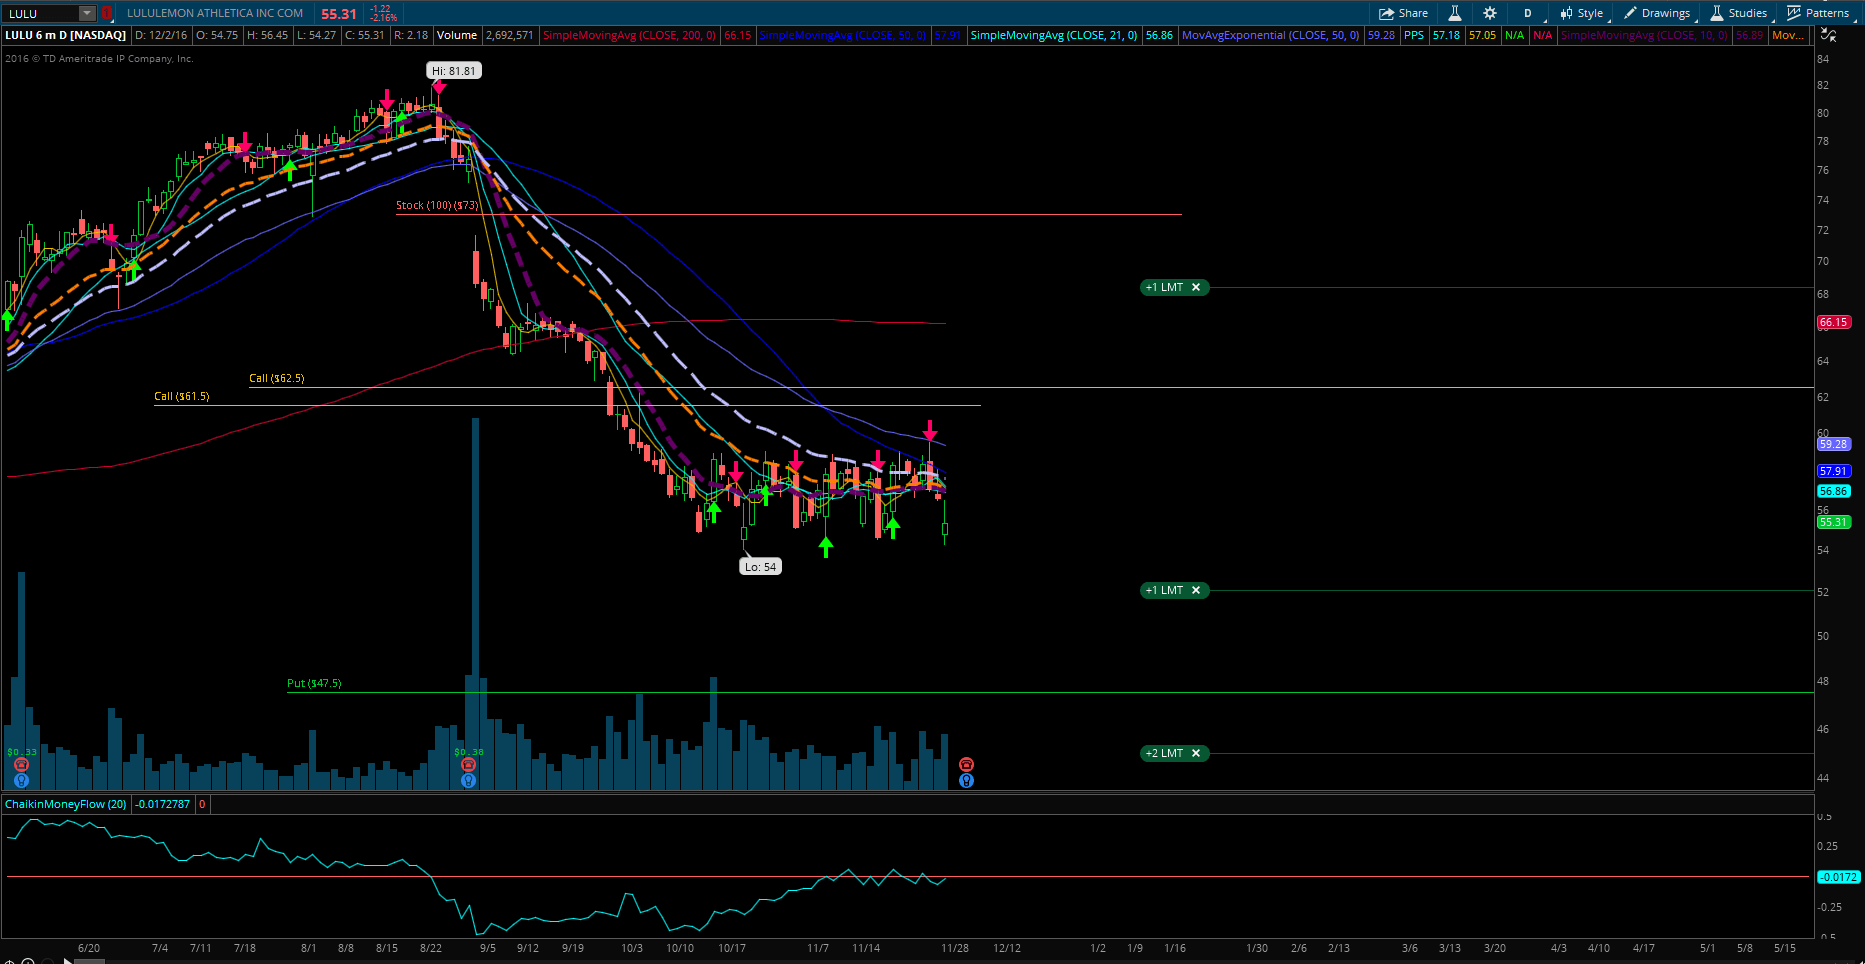Click the SimpleMovingAvg (CLOSE, 10, 0) study label
Screen dimensions: 1865x964
(1644, 35)
